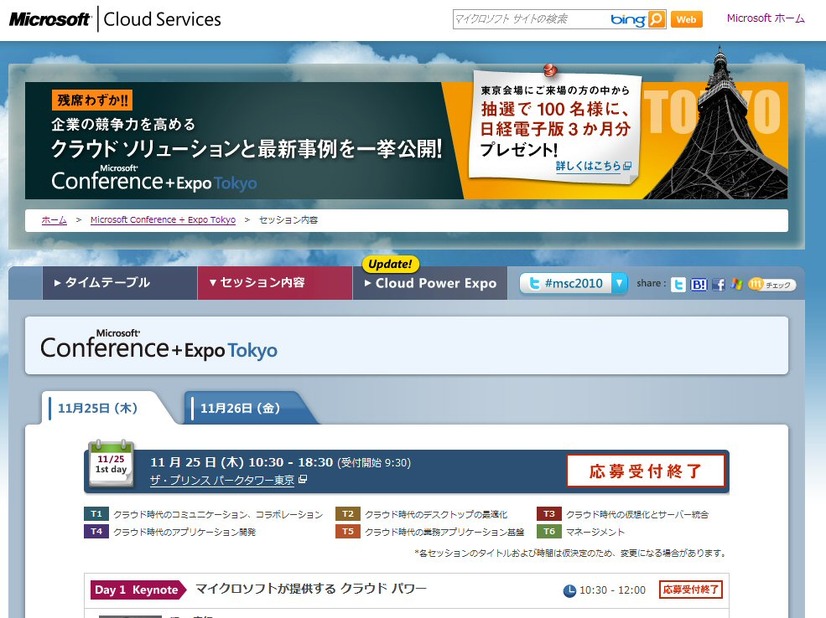
Task: Click the ホーム breadcrumb link
Action: (x=54, y=220)
